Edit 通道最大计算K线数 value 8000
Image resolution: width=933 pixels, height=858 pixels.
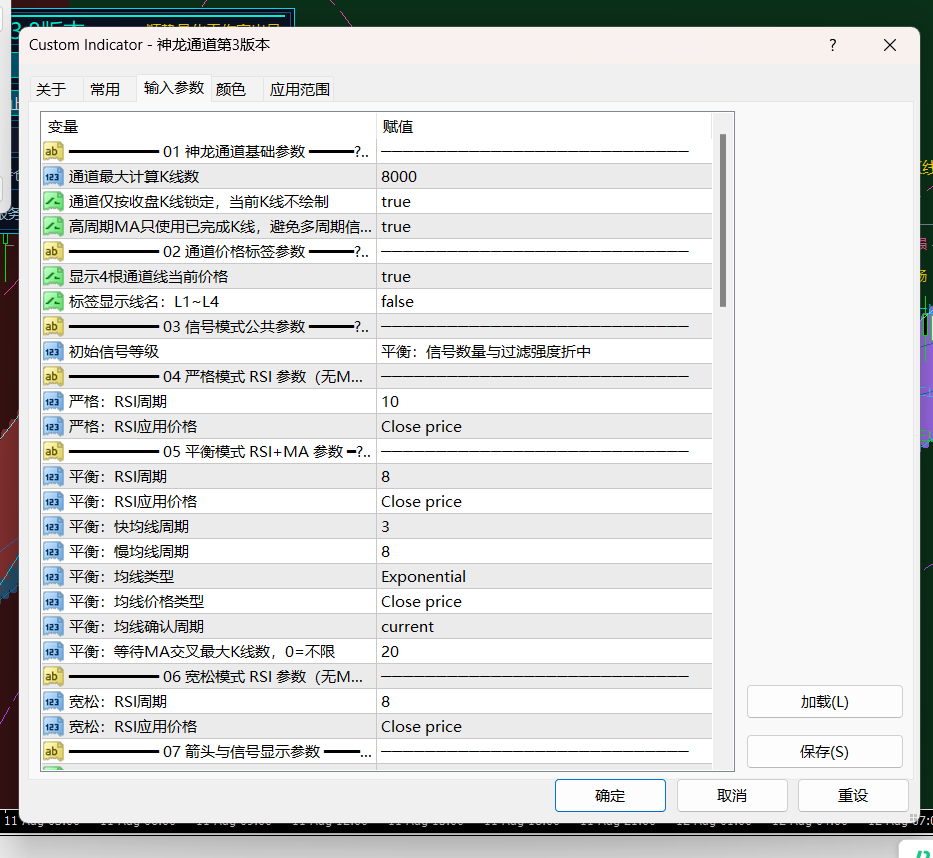click(x=544, y=177)
